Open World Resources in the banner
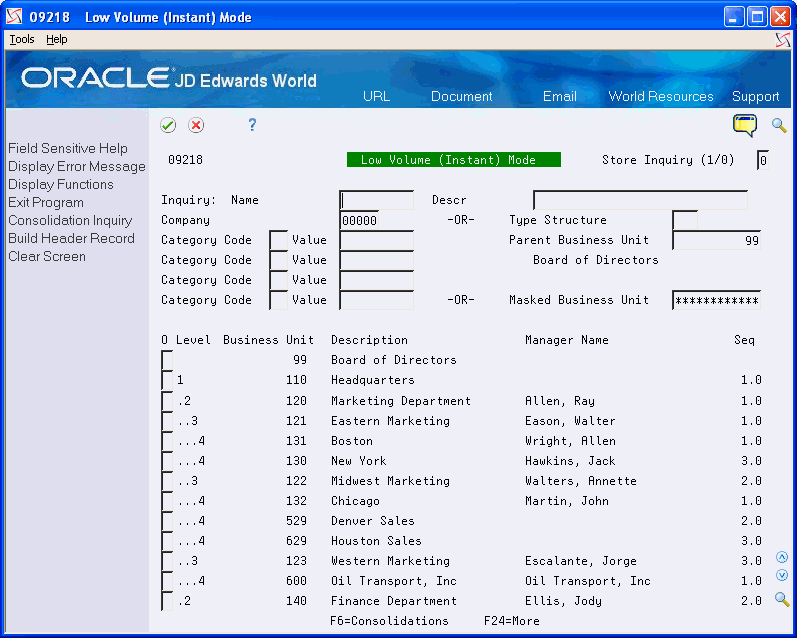797x638 pixels. tap(661, 97)
